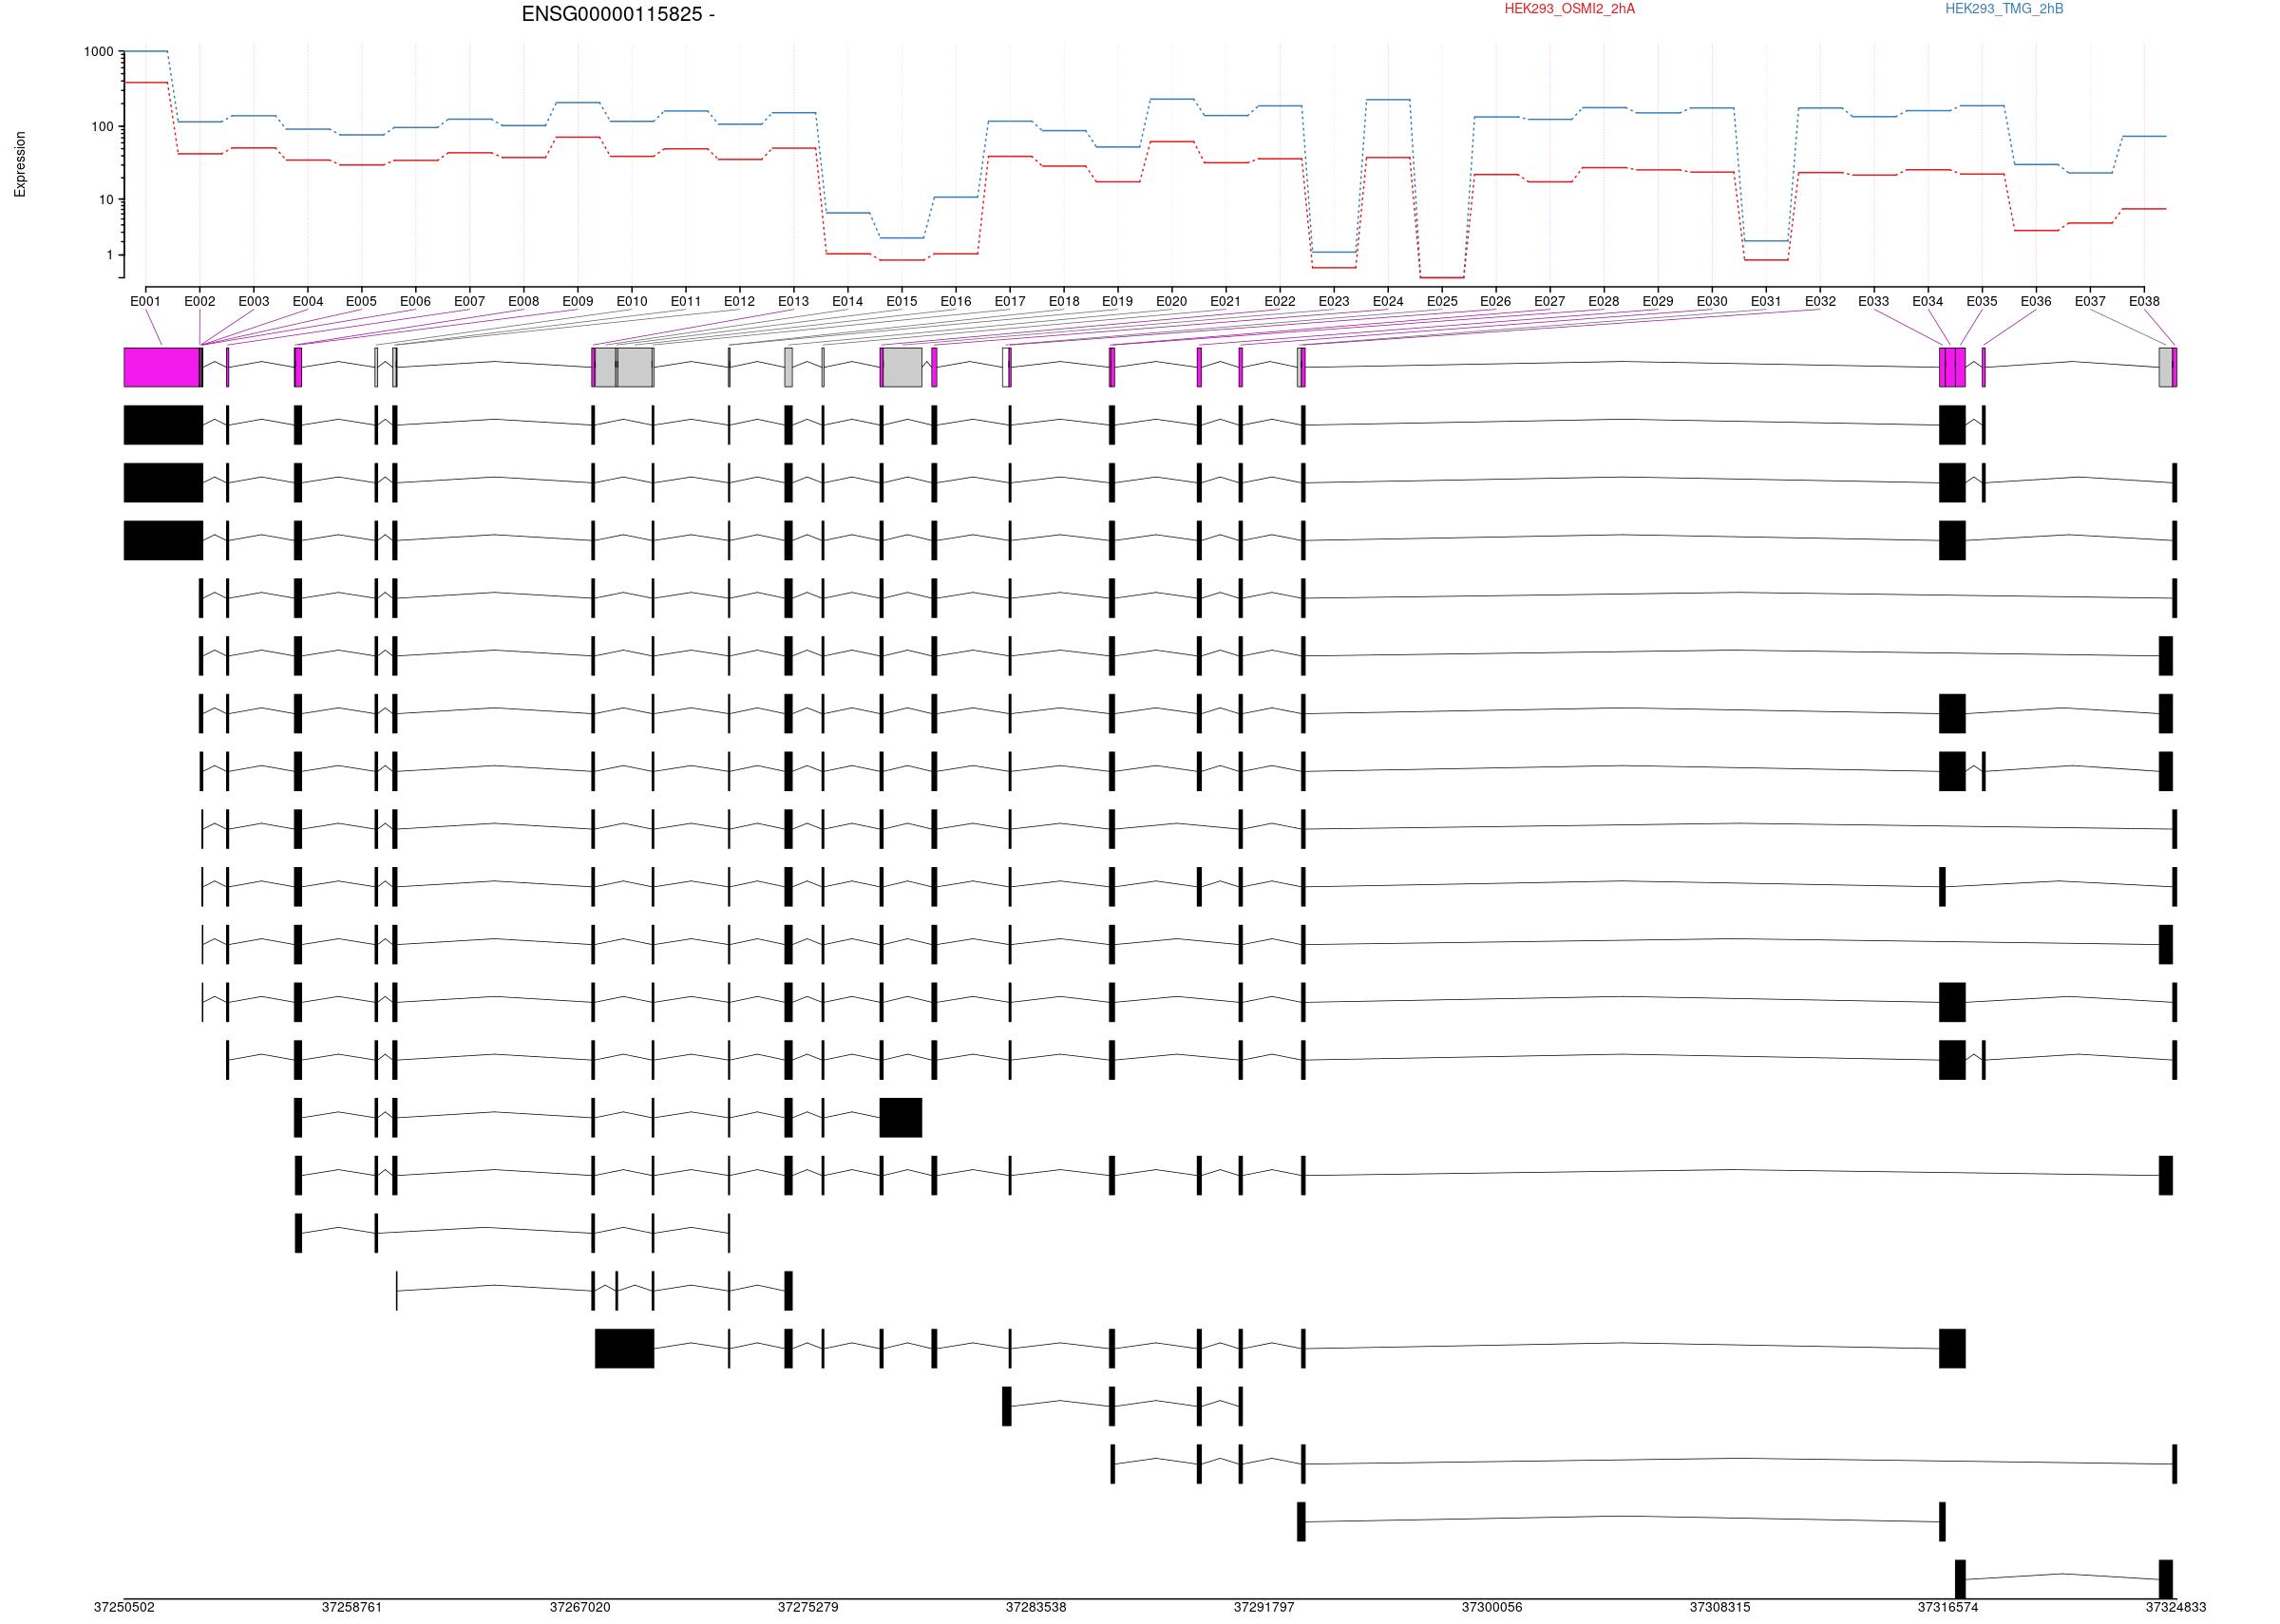Click genomic coordinate 37283538
This screenshot has width=2280, height=1624.
pos(1036,1608)
